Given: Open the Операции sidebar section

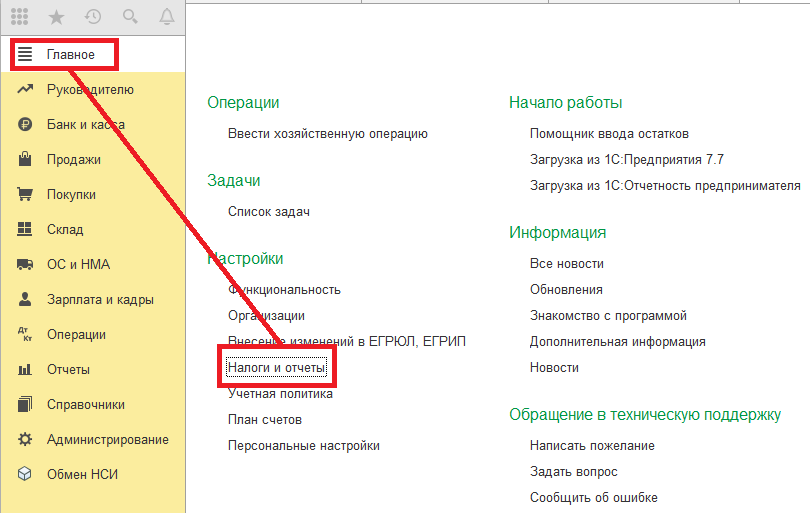Looking at the screenshot, I should (76, 335).
